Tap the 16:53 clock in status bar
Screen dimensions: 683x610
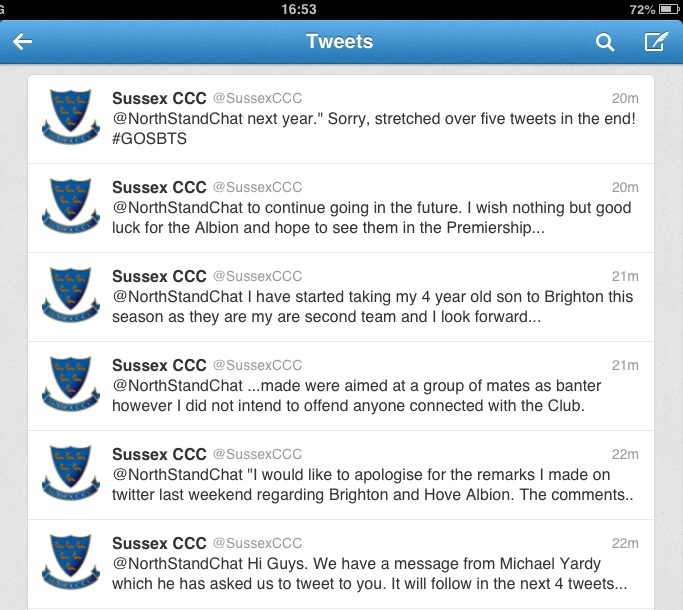pyautogui.click(x=299, y=9)
